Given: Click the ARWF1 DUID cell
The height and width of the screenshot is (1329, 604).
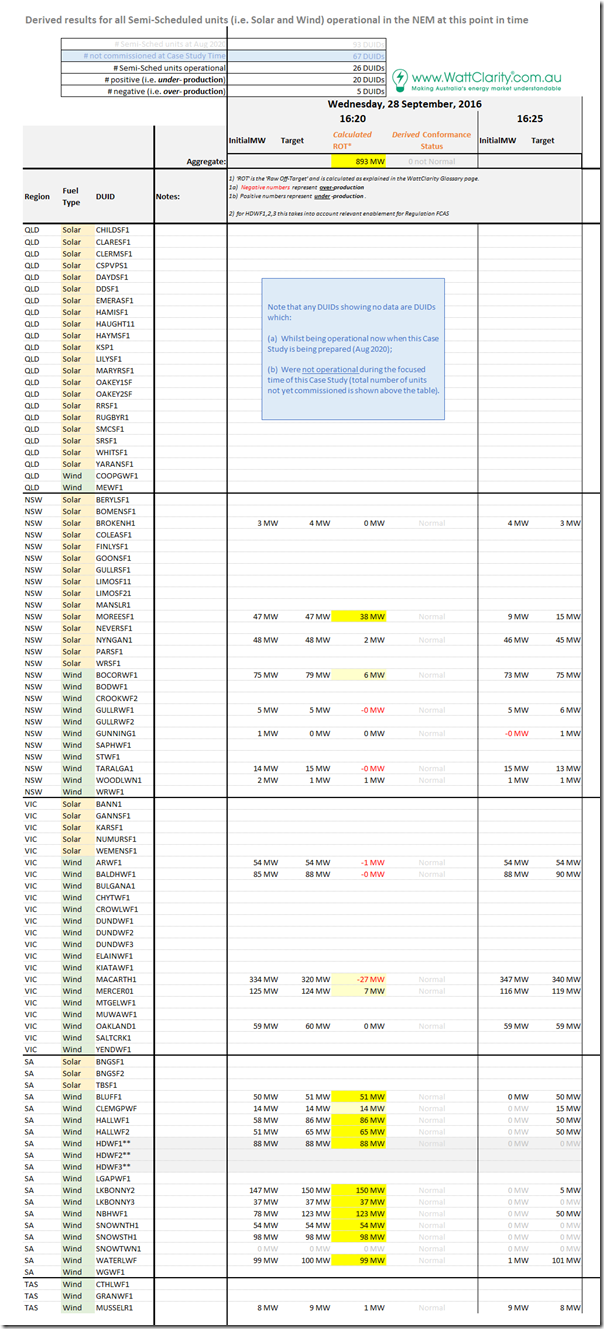Looking at the screenshot, I should [109, 862].
